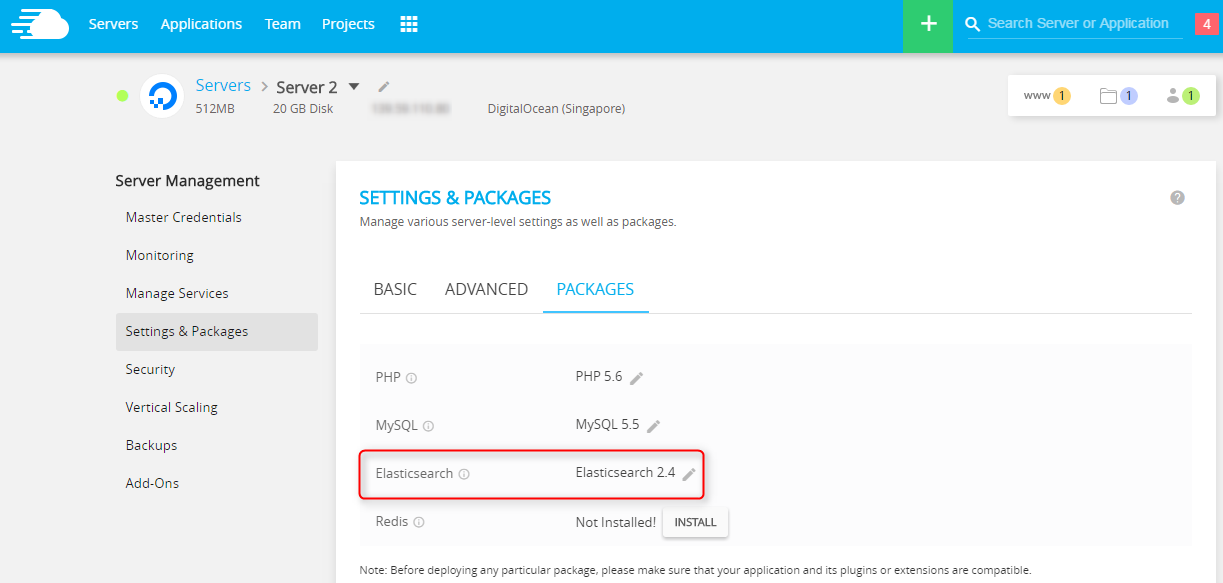Click the Search Server or Application field
The width and height of the screenshot is (1223, 583).
tap(1078, 24)
